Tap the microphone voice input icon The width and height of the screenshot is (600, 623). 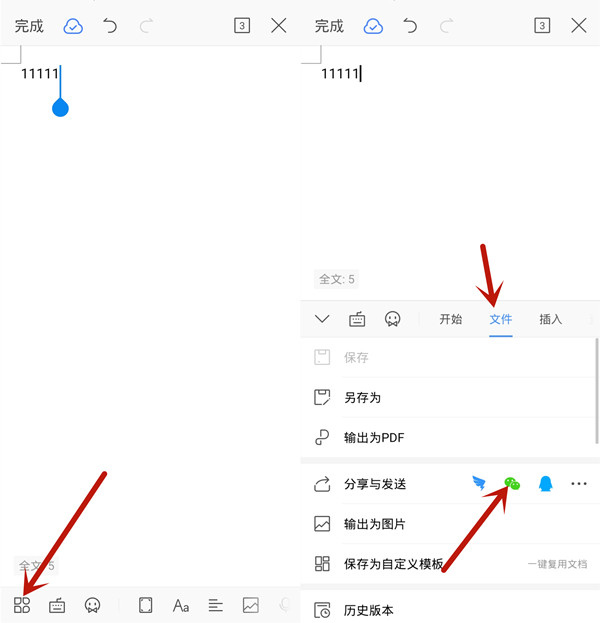tap(285, 605)
